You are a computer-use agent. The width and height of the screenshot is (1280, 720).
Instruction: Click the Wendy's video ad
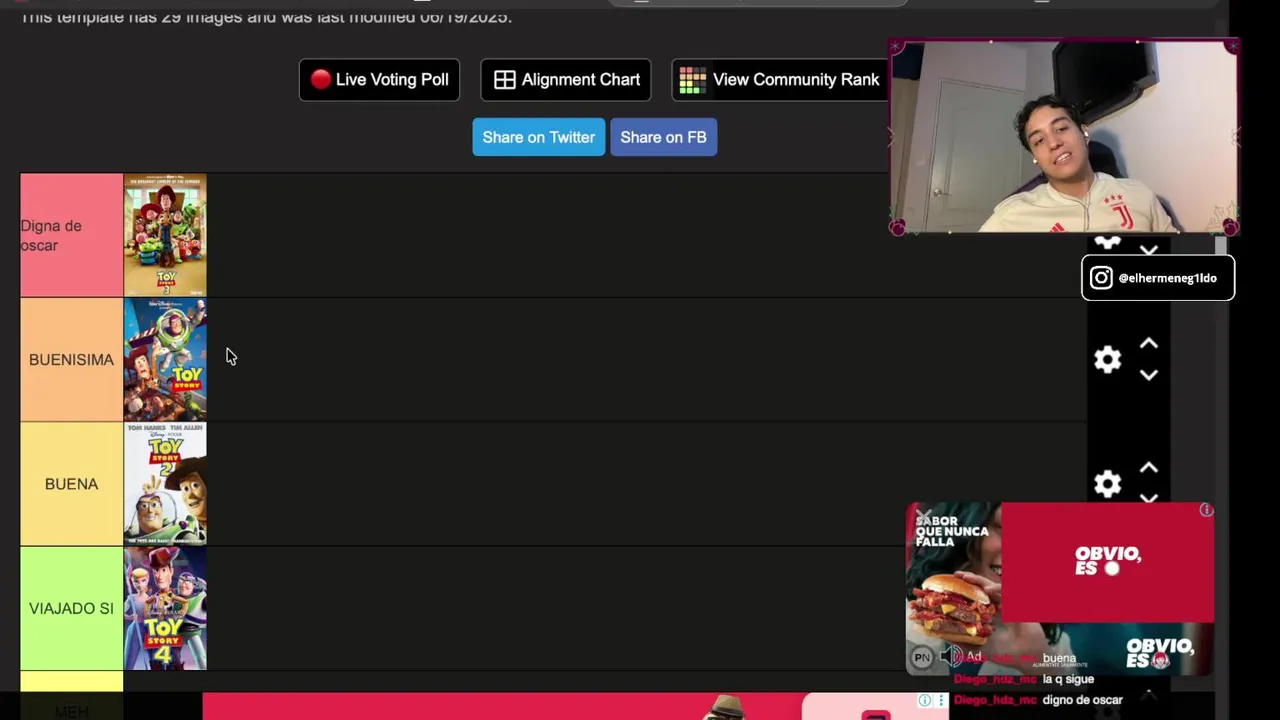click(1060, 588)
